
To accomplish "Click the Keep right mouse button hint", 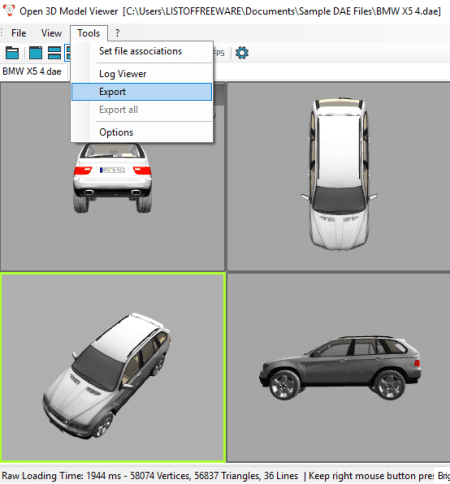I will tap(371, 476).
